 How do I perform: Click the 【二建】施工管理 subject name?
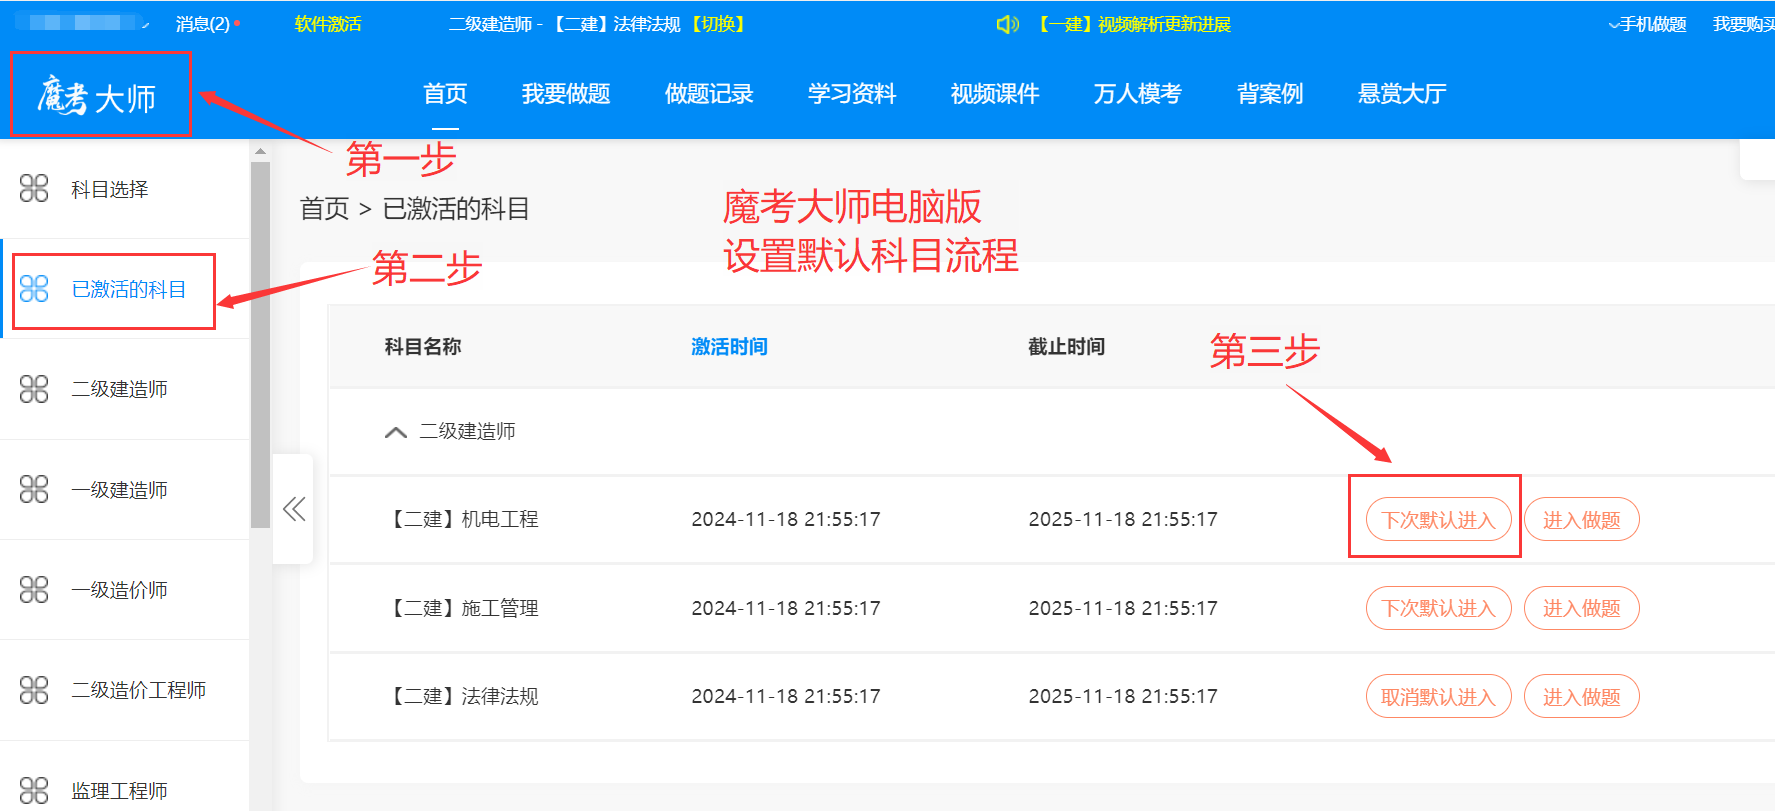461,608
